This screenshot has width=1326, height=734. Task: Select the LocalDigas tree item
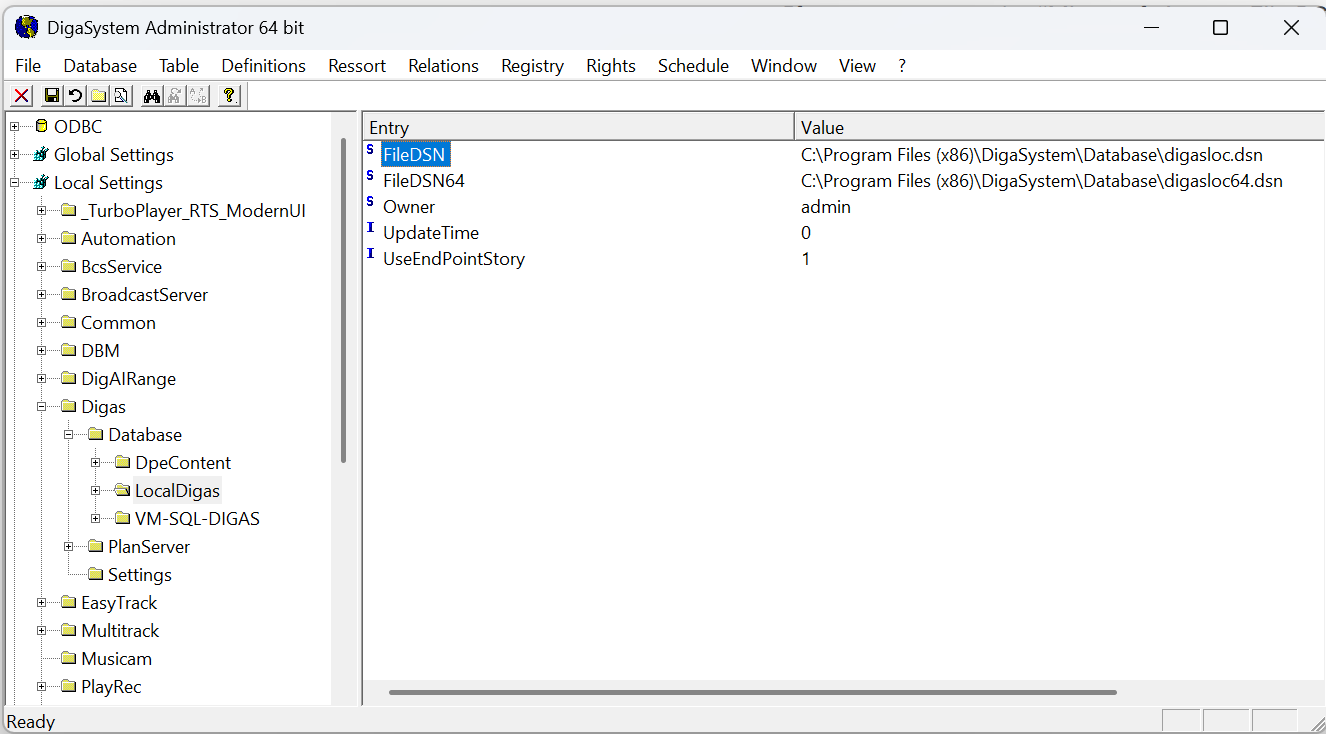pos(177,491)
